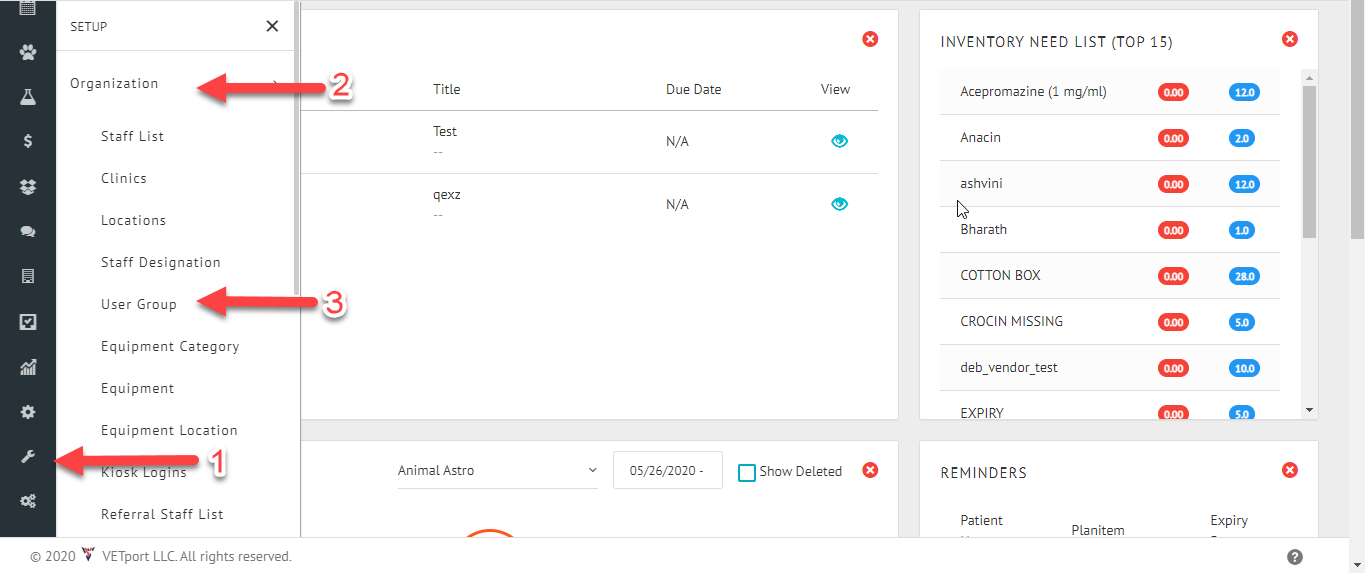The width and height of the screenshot is (1365, 573).
Task: Open the paw patients icon in sidebar
Action: [x=28, y=52]
